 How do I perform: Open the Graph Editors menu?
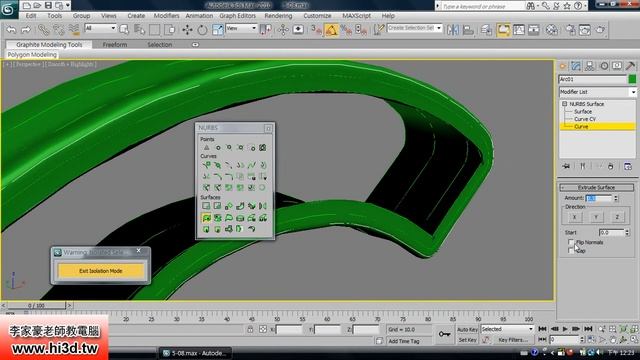point(238,16)
